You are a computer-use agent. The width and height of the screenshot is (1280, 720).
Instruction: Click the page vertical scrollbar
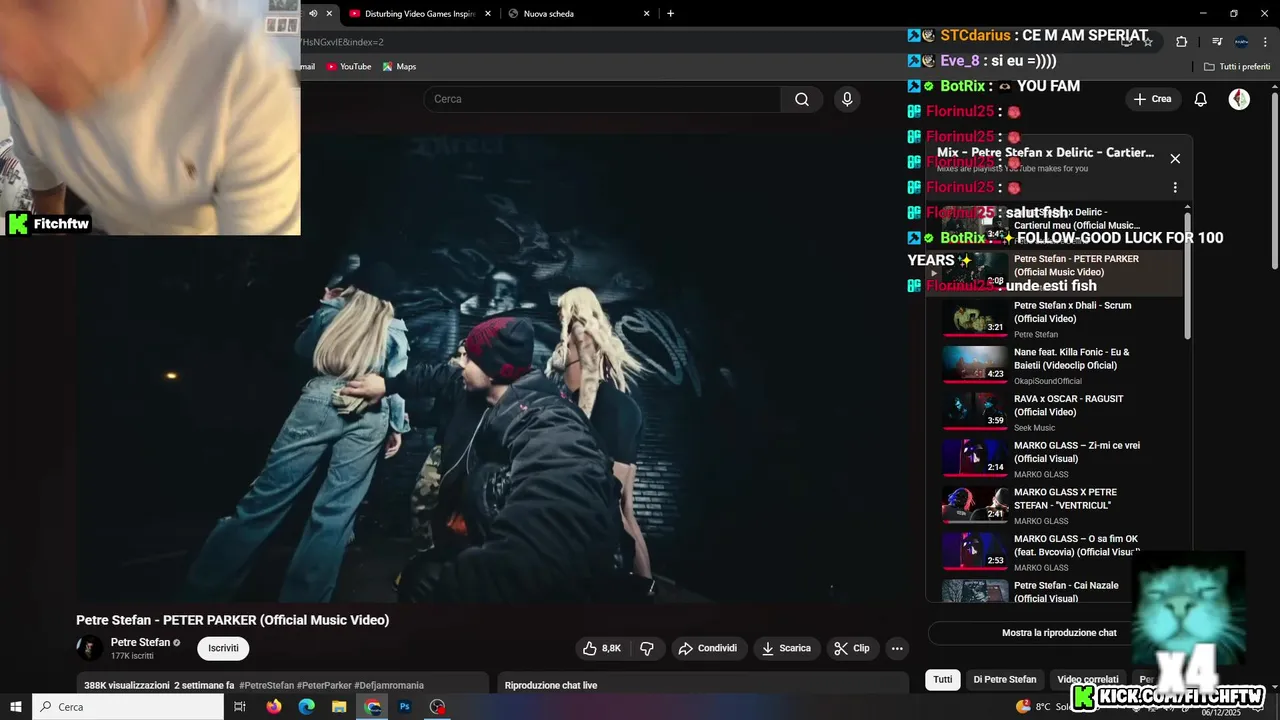pyautogui.click(x=1275, y=180)
